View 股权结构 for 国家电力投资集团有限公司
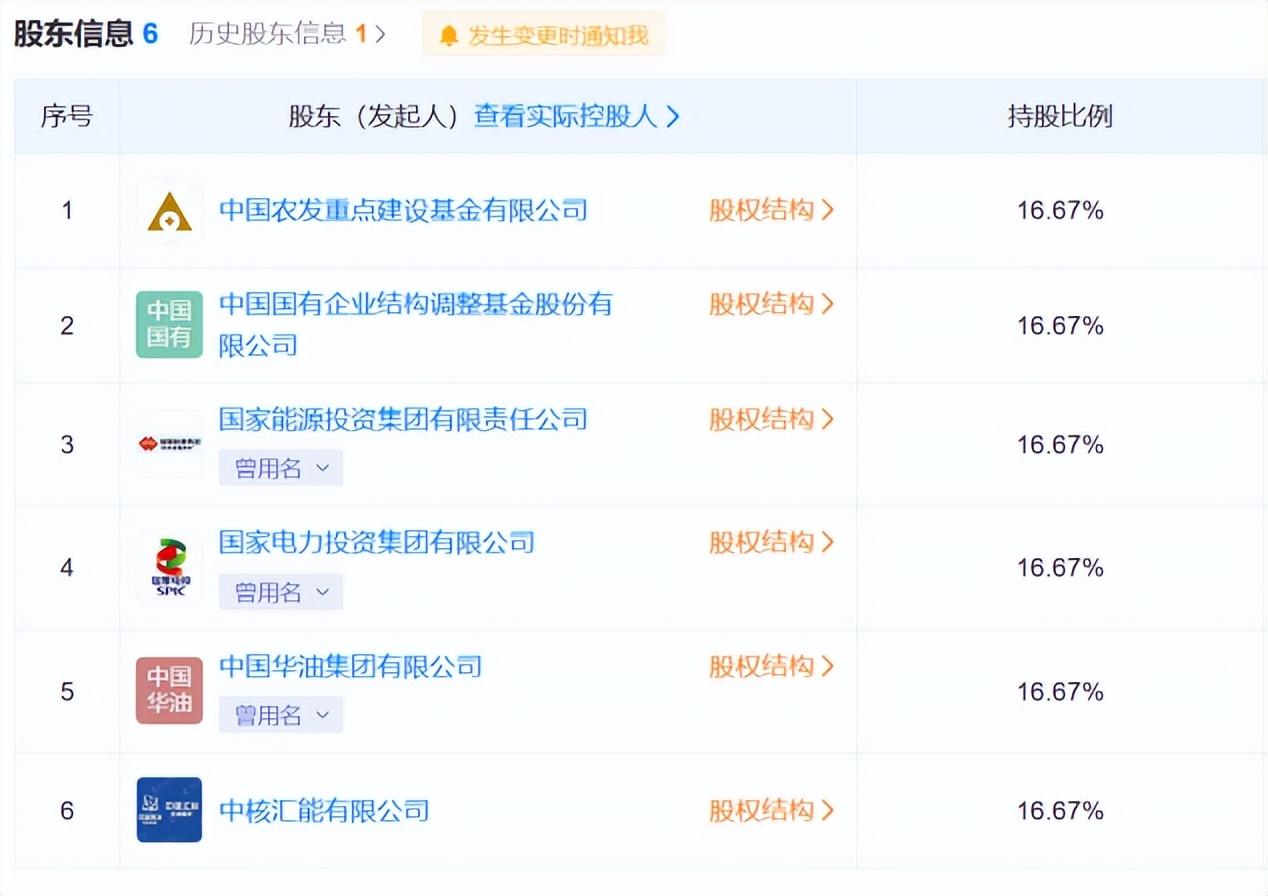The width and height of the screenshot is (1268, 896). point(771,543)
